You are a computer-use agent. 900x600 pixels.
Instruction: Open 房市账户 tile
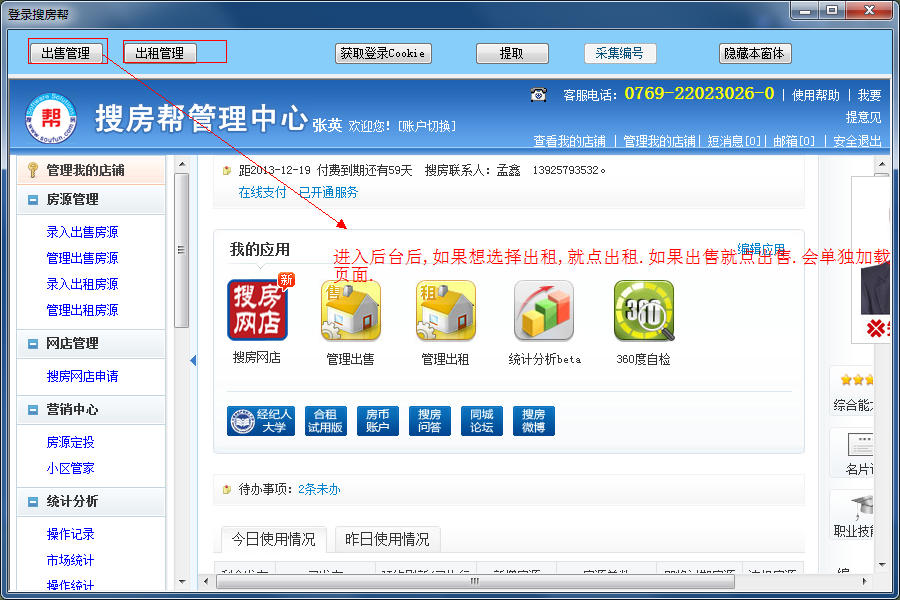[x=378, y=421]
